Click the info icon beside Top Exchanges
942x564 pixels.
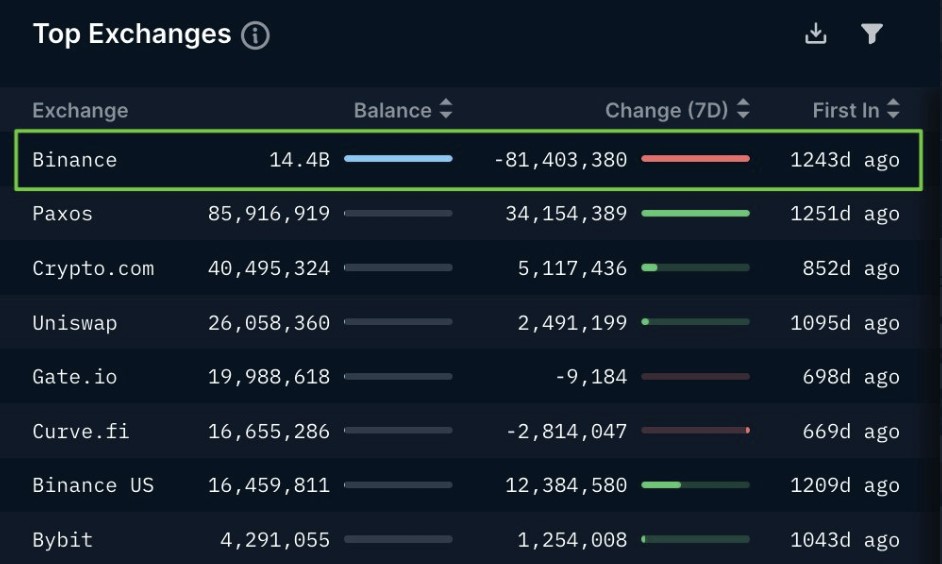[x=255, y=36]
